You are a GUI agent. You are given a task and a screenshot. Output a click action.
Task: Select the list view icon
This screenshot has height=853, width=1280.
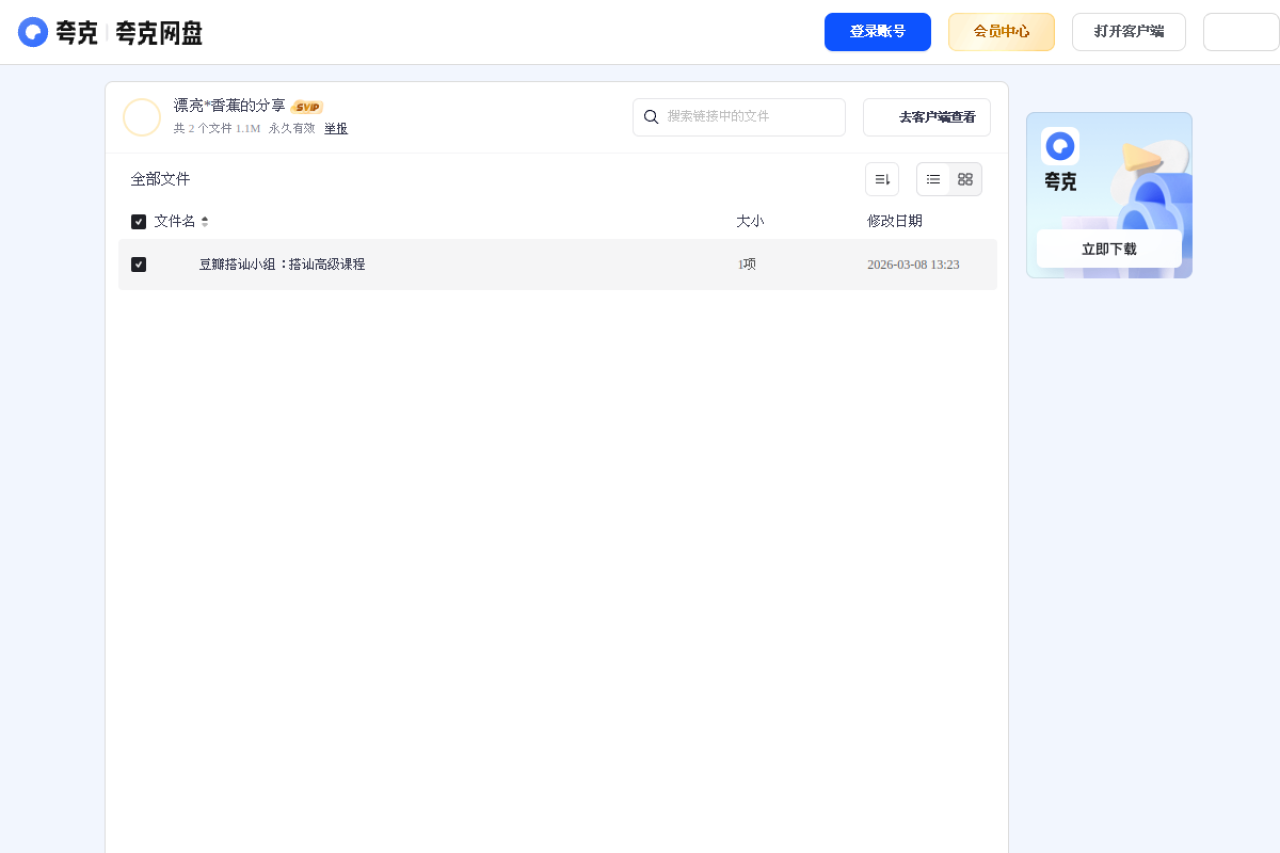pos(932,179)
